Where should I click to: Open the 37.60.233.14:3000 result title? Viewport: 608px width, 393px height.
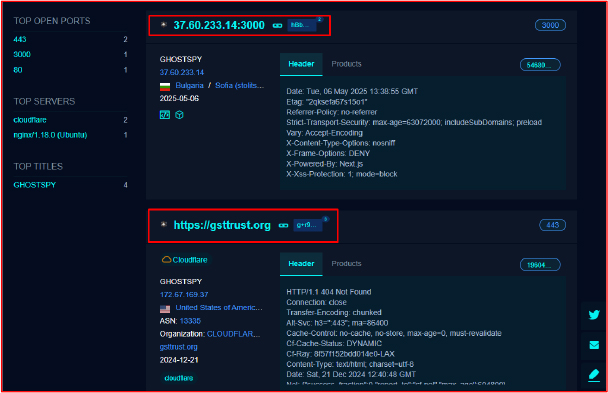pos(219,25)
